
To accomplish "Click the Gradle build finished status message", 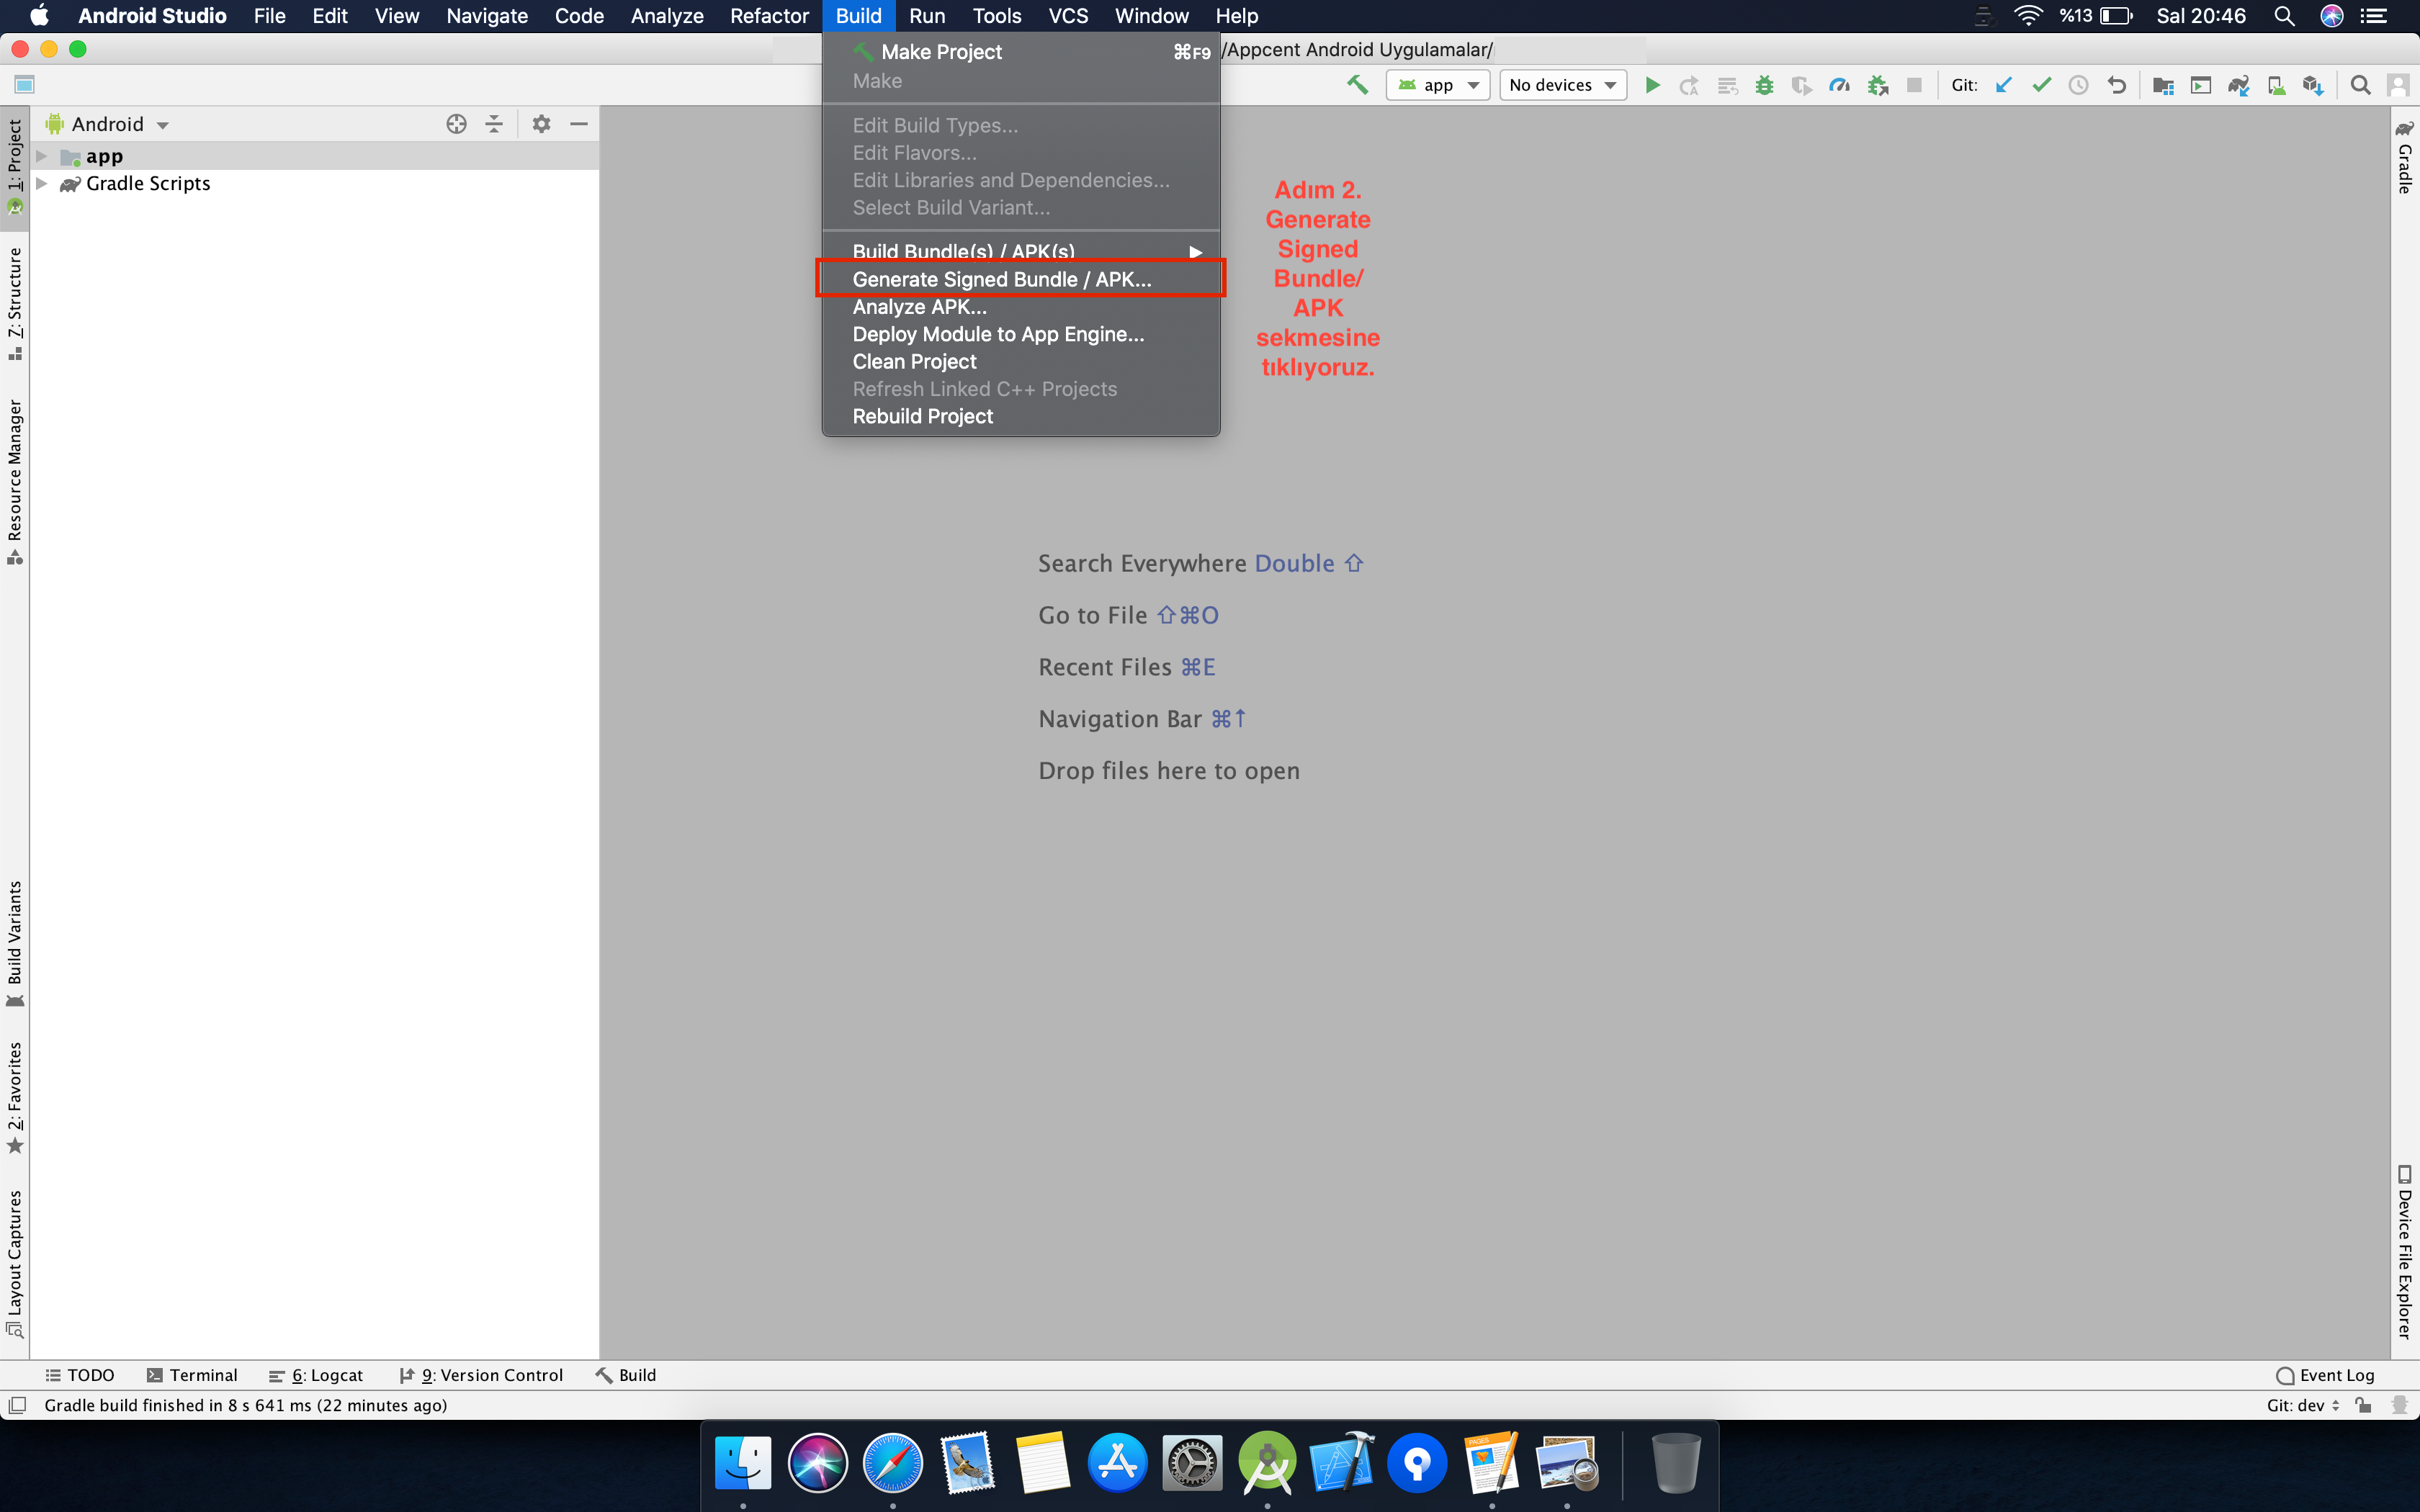I will tap(245, 1405).
